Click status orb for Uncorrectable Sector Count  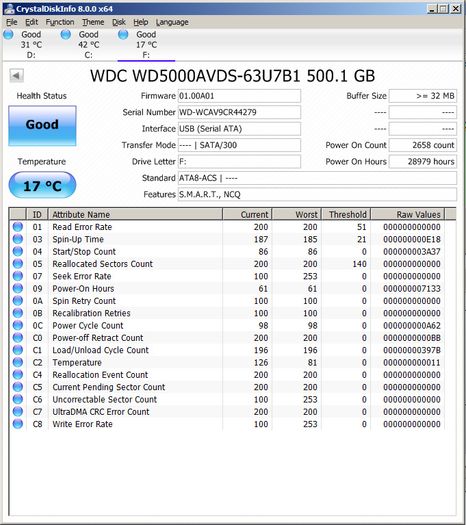[18, 399]
